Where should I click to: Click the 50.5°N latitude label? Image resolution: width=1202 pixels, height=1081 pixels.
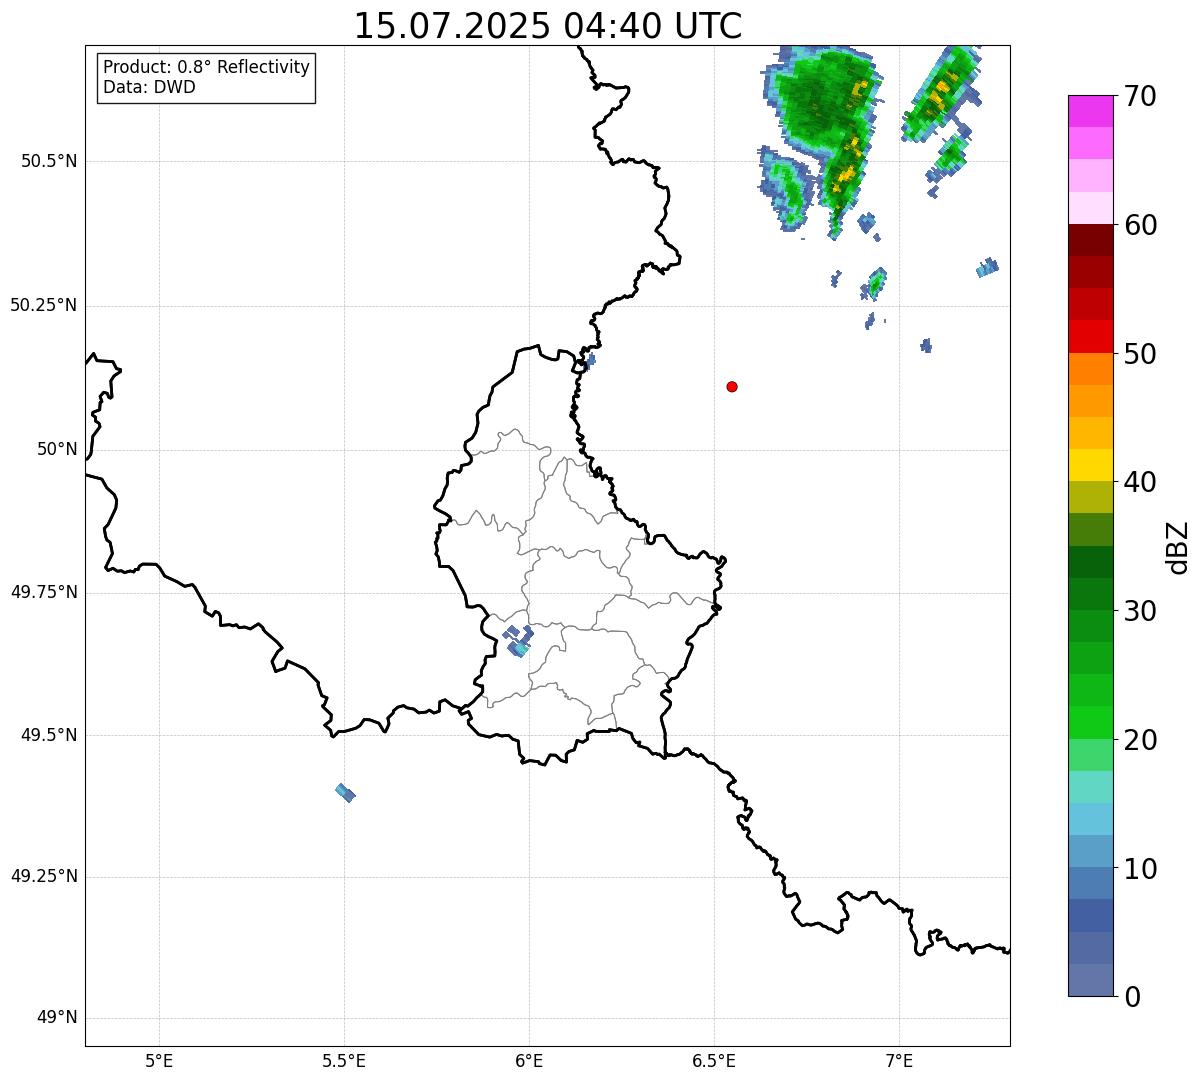pos(49,161)
